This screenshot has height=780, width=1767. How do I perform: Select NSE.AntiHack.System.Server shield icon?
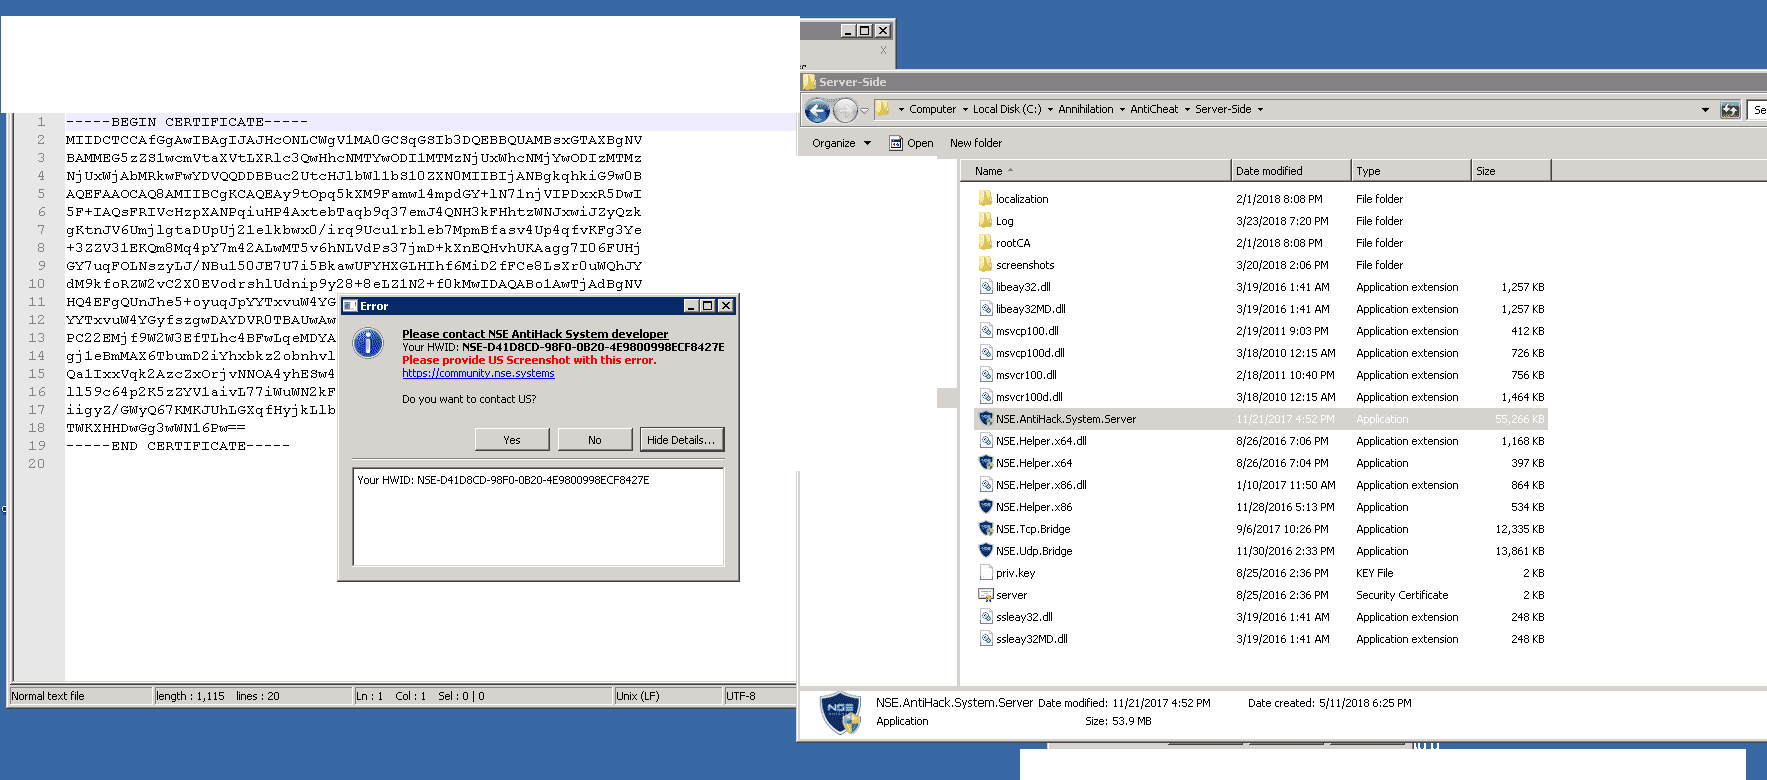pos(986,419)
